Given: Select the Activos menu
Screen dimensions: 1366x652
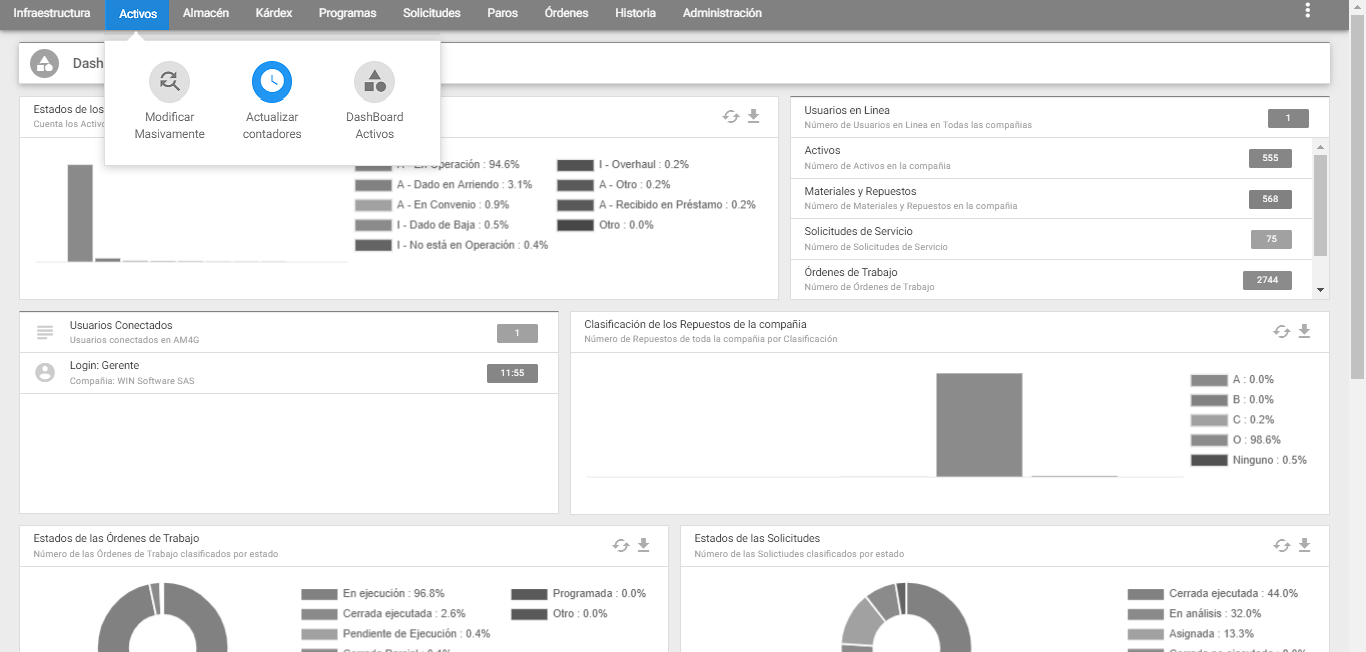Looking at the screenshot, I should pyautogui.click(x=138, y=14).
